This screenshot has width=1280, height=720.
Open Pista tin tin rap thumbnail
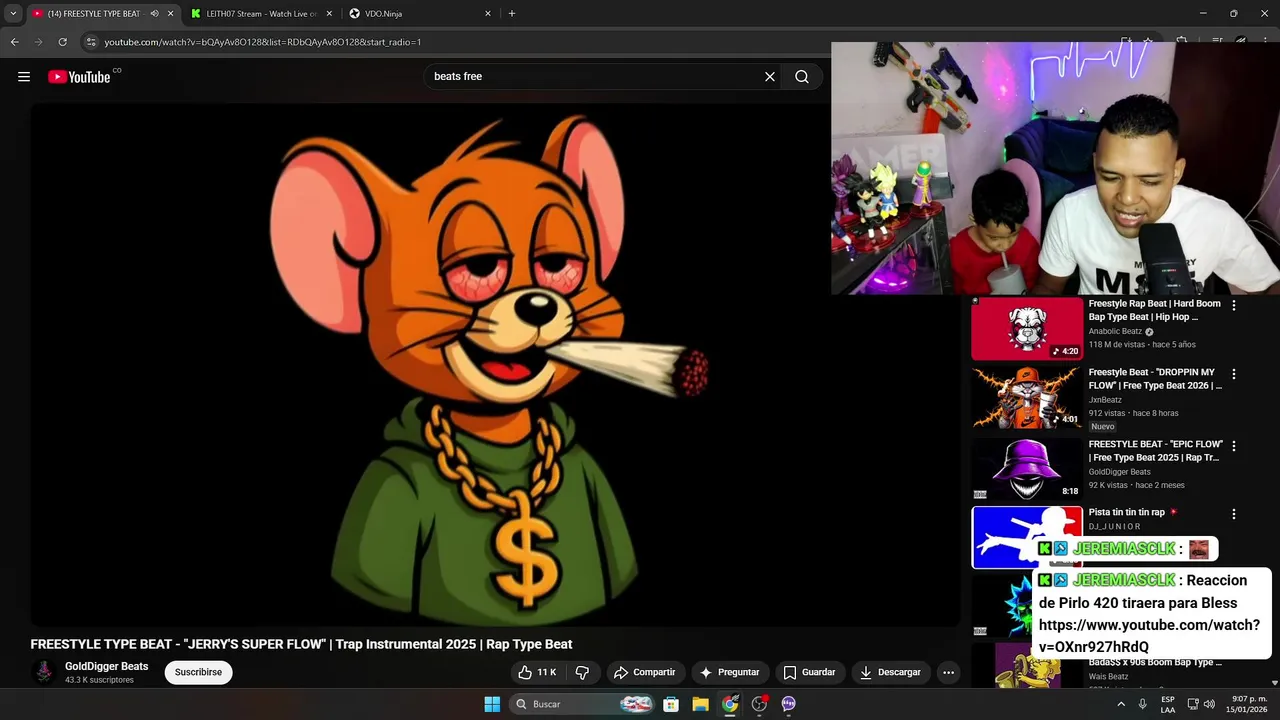pos(1027,537)
